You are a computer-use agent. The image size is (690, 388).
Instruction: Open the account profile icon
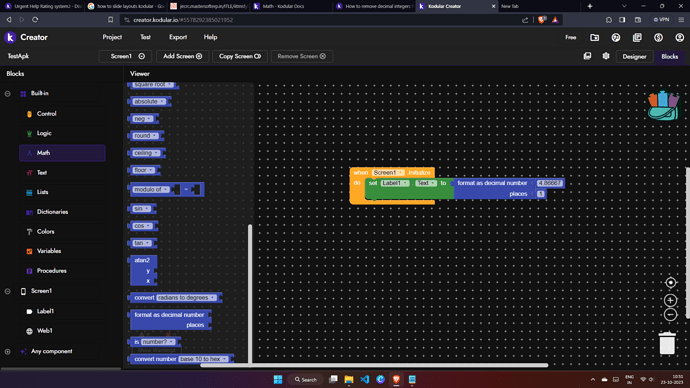click(679, 37)
